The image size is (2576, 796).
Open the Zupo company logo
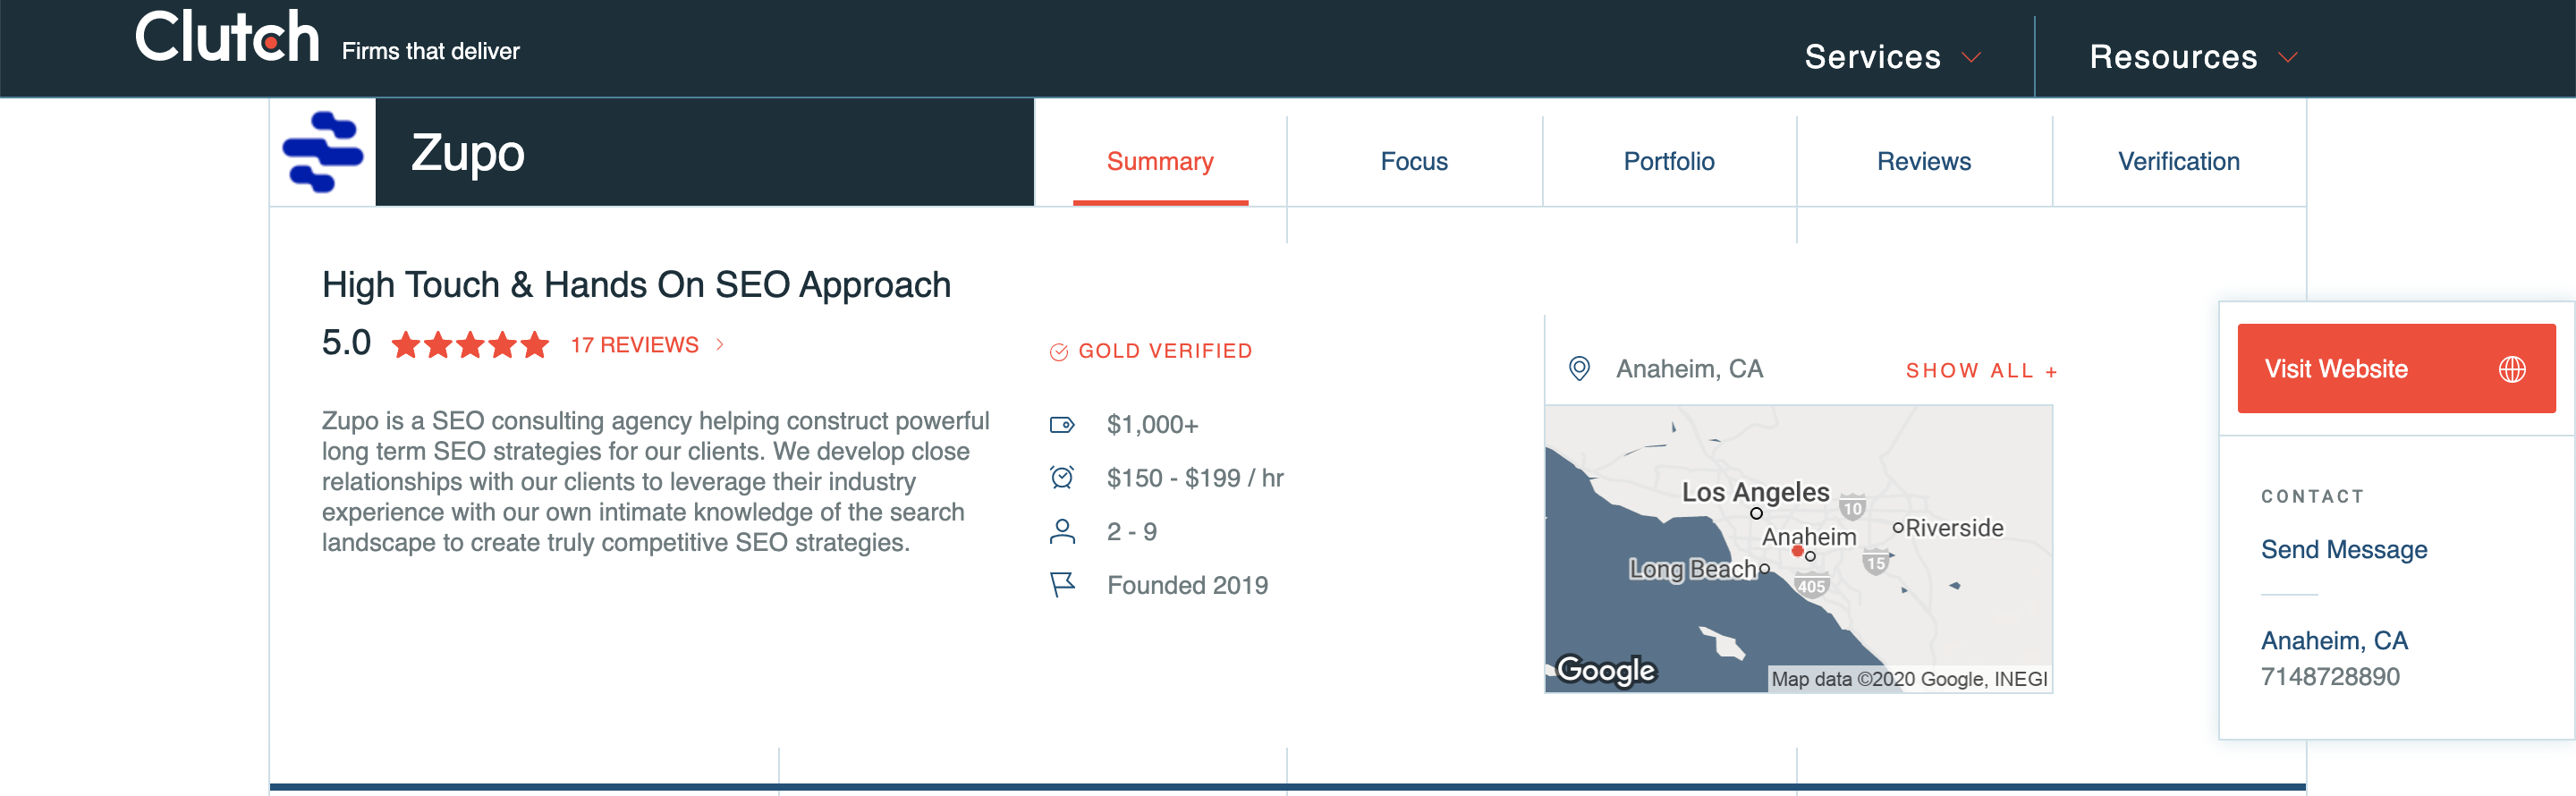pos(323,152)
